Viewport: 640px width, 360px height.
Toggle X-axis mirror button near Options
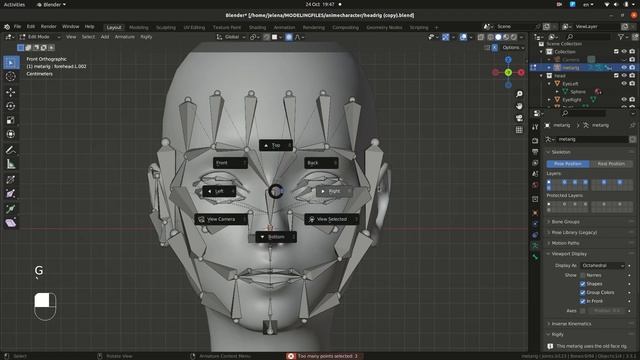[494, 48]
